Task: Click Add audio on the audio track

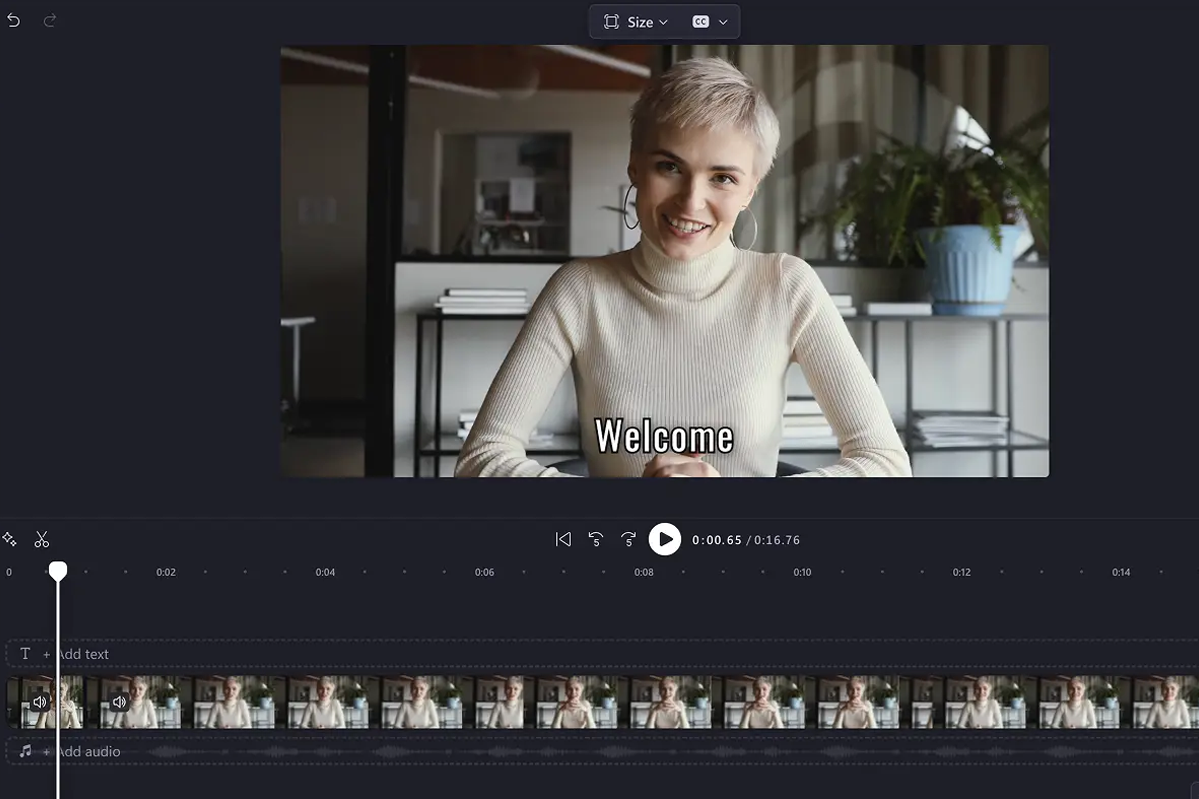Action: coord(87,752)
